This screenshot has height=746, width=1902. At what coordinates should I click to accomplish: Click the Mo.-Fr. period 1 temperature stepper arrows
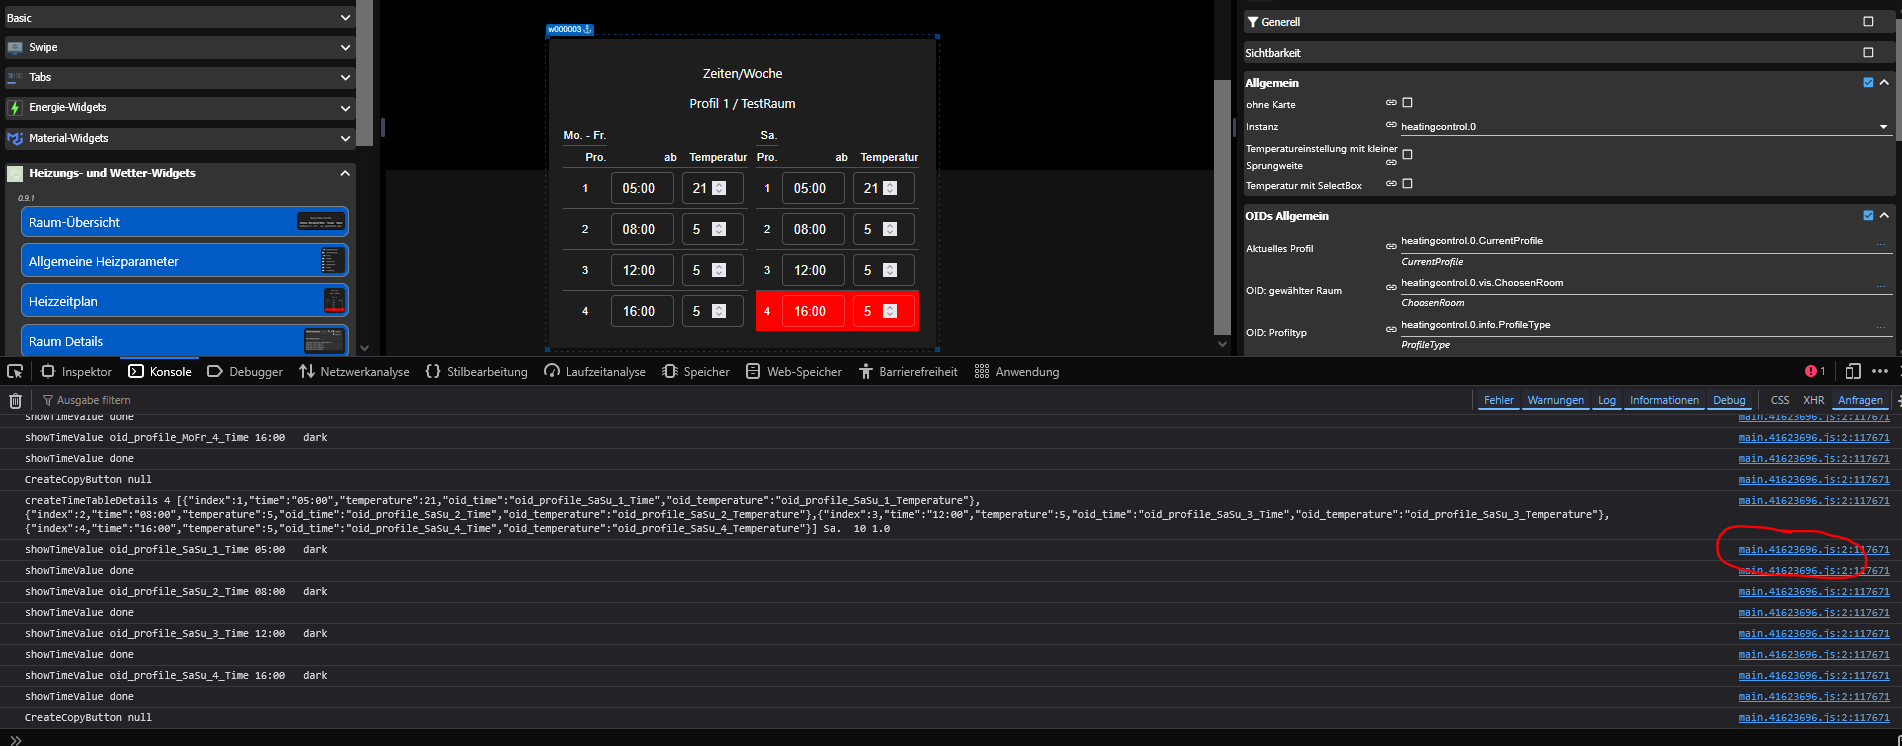[x=719, y=188]
